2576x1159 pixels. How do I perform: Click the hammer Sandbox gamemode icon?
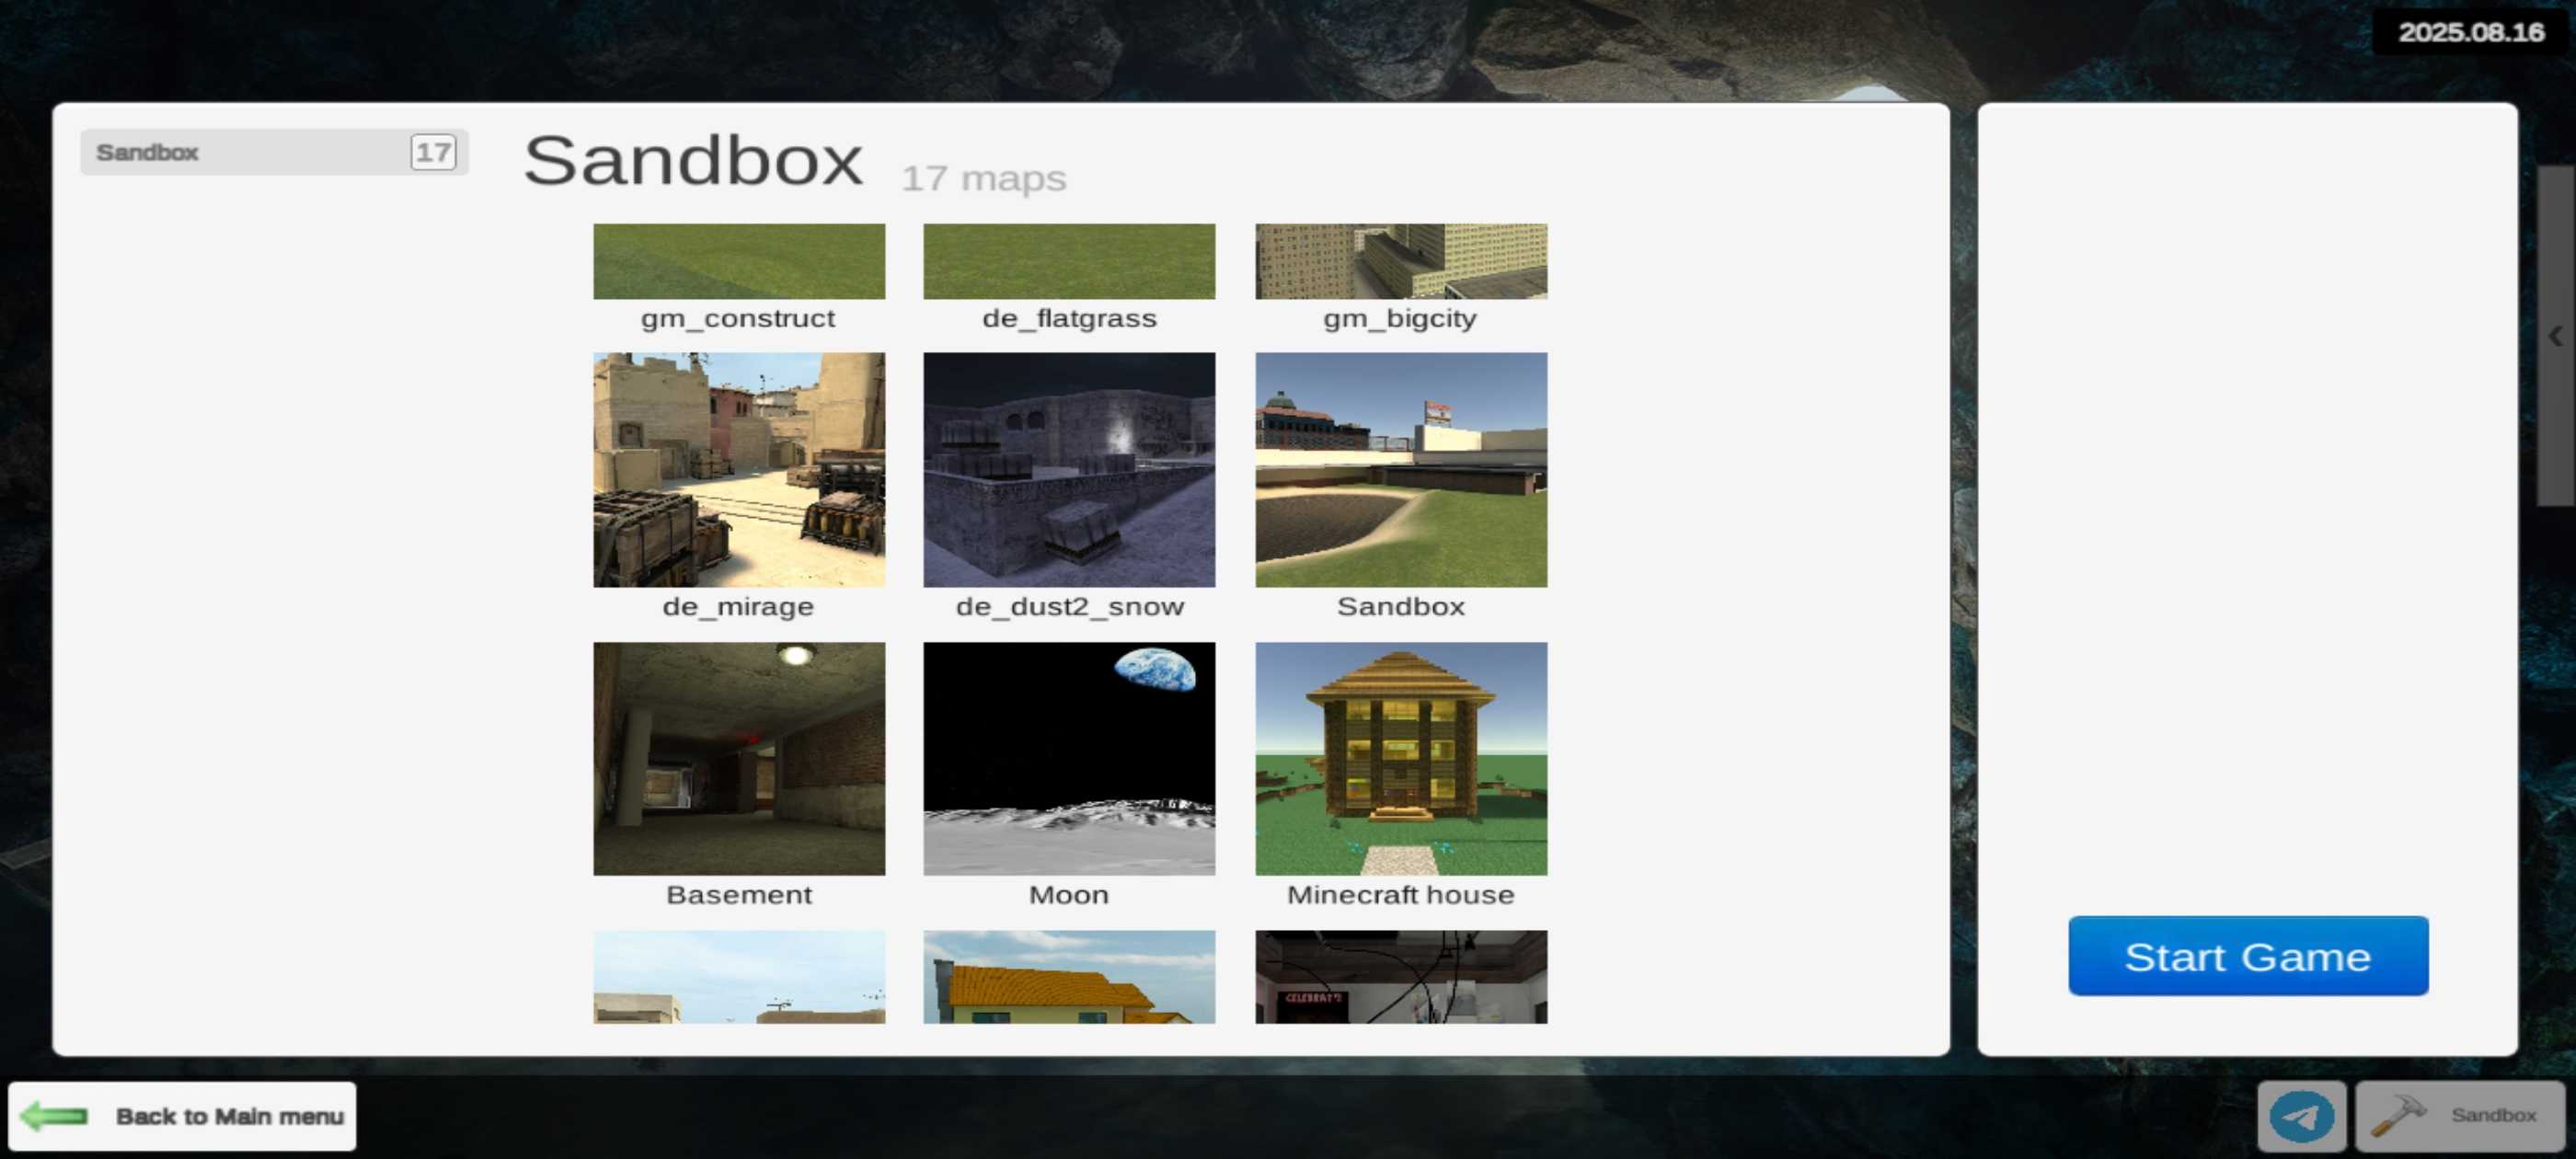(x=2398, y=1115)
